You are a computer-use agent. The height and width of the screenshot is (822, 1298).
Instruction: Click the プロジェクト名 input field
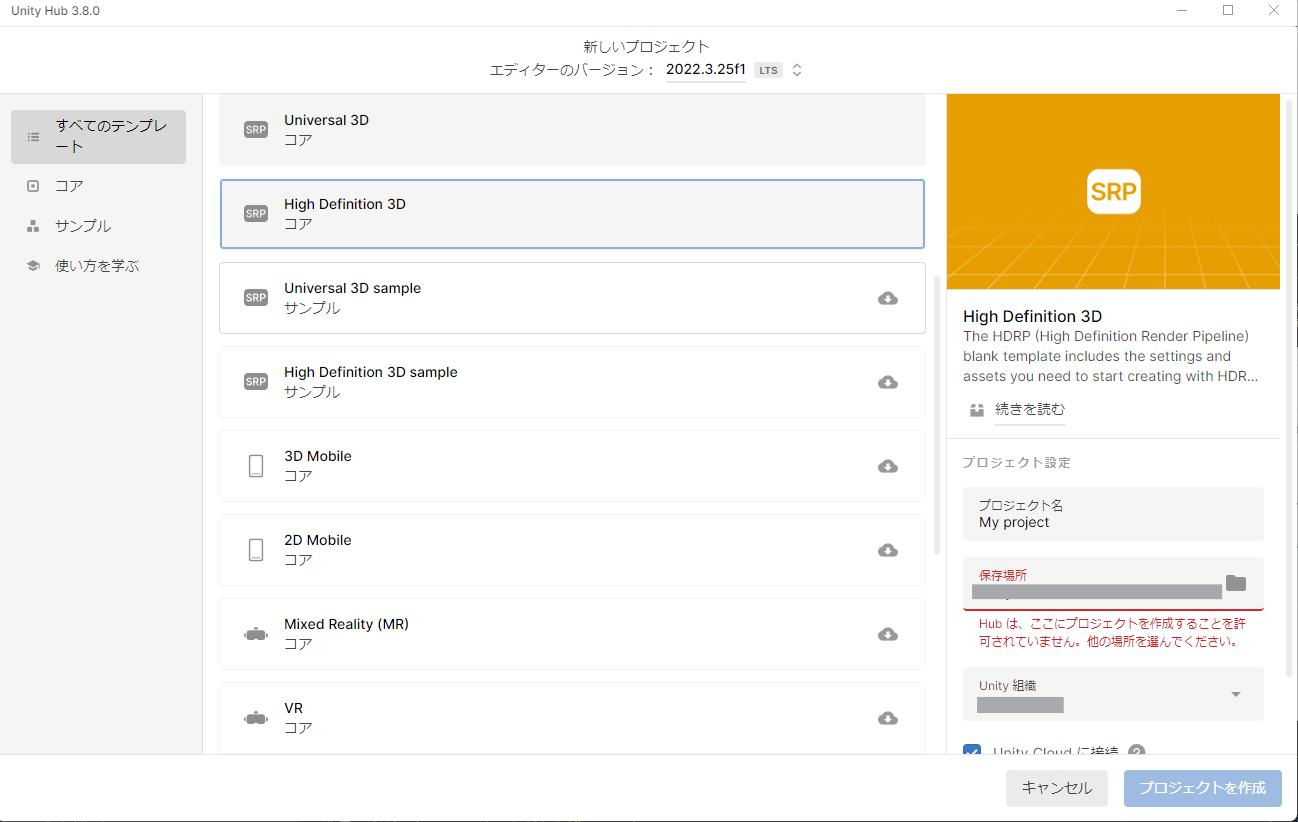pos(1112,515)
